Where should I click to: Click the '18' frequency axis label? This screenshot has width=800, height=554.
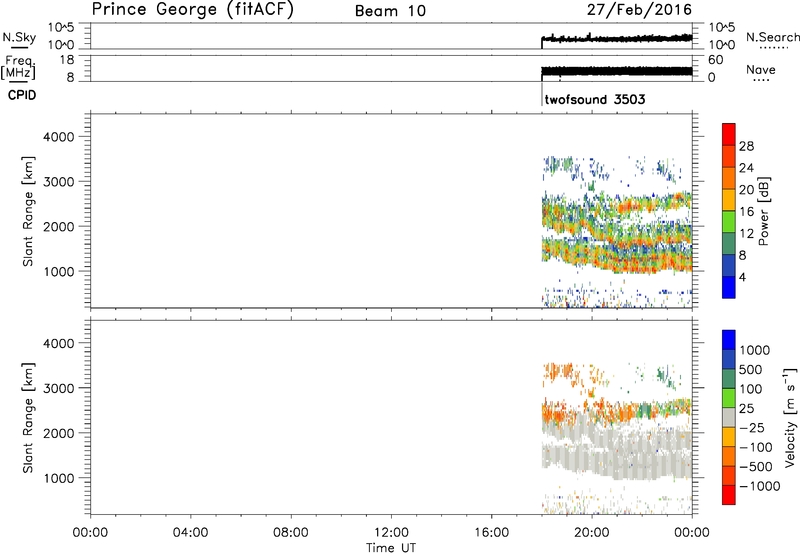coord(67,60)
